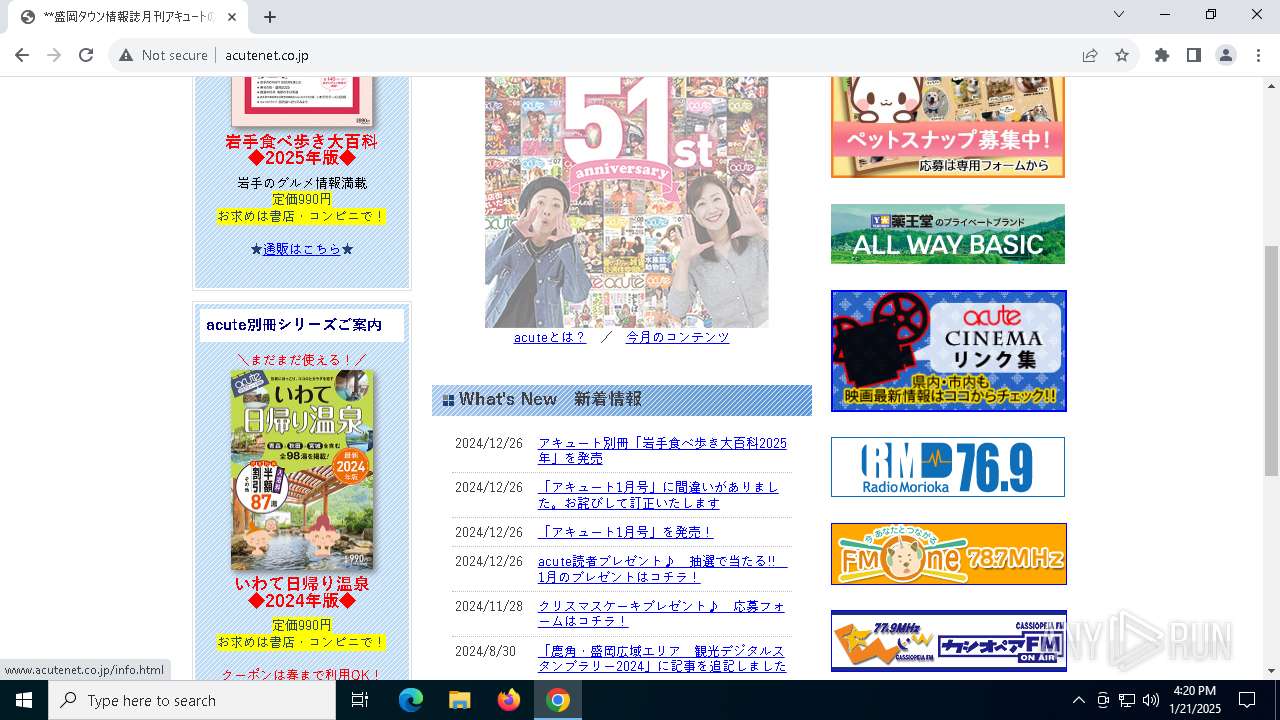Open 「アキュート1月号」を発売！ link

(x=625, y=533)
